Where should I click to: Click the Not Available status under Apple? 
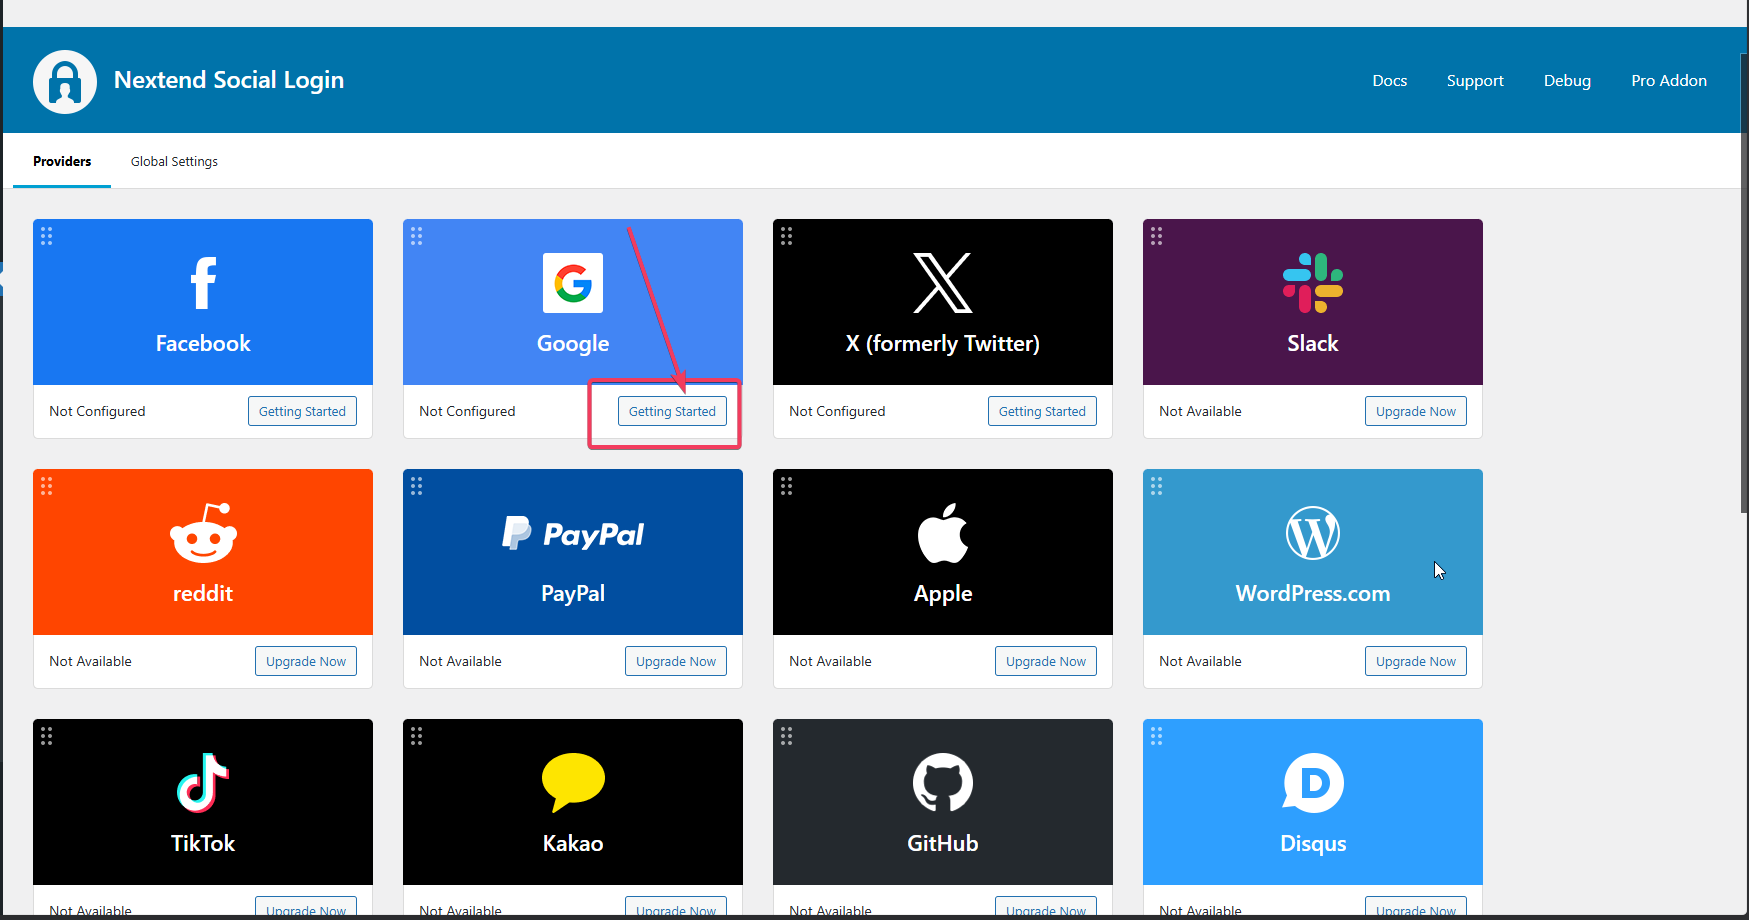tap(830, 661)
